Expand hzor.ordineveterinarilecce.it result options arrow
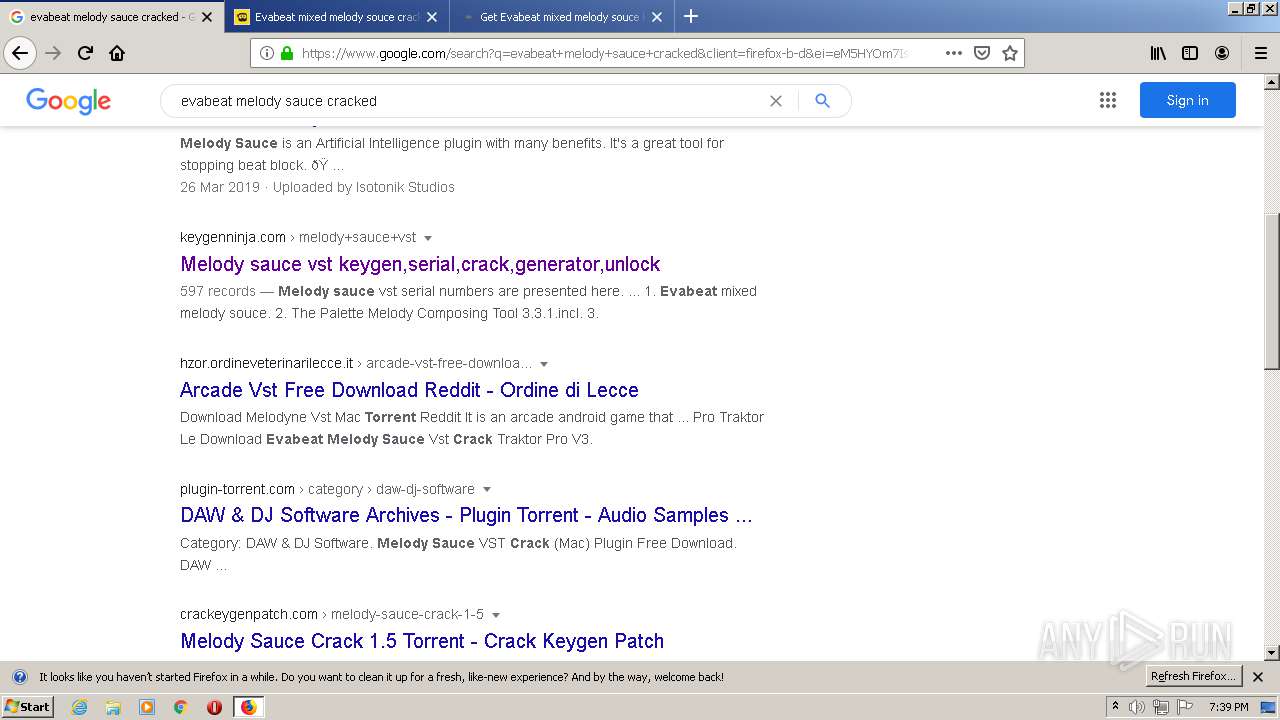Image resolution: width=1280 pixels, height=720 pixels. tap(544, 364)
